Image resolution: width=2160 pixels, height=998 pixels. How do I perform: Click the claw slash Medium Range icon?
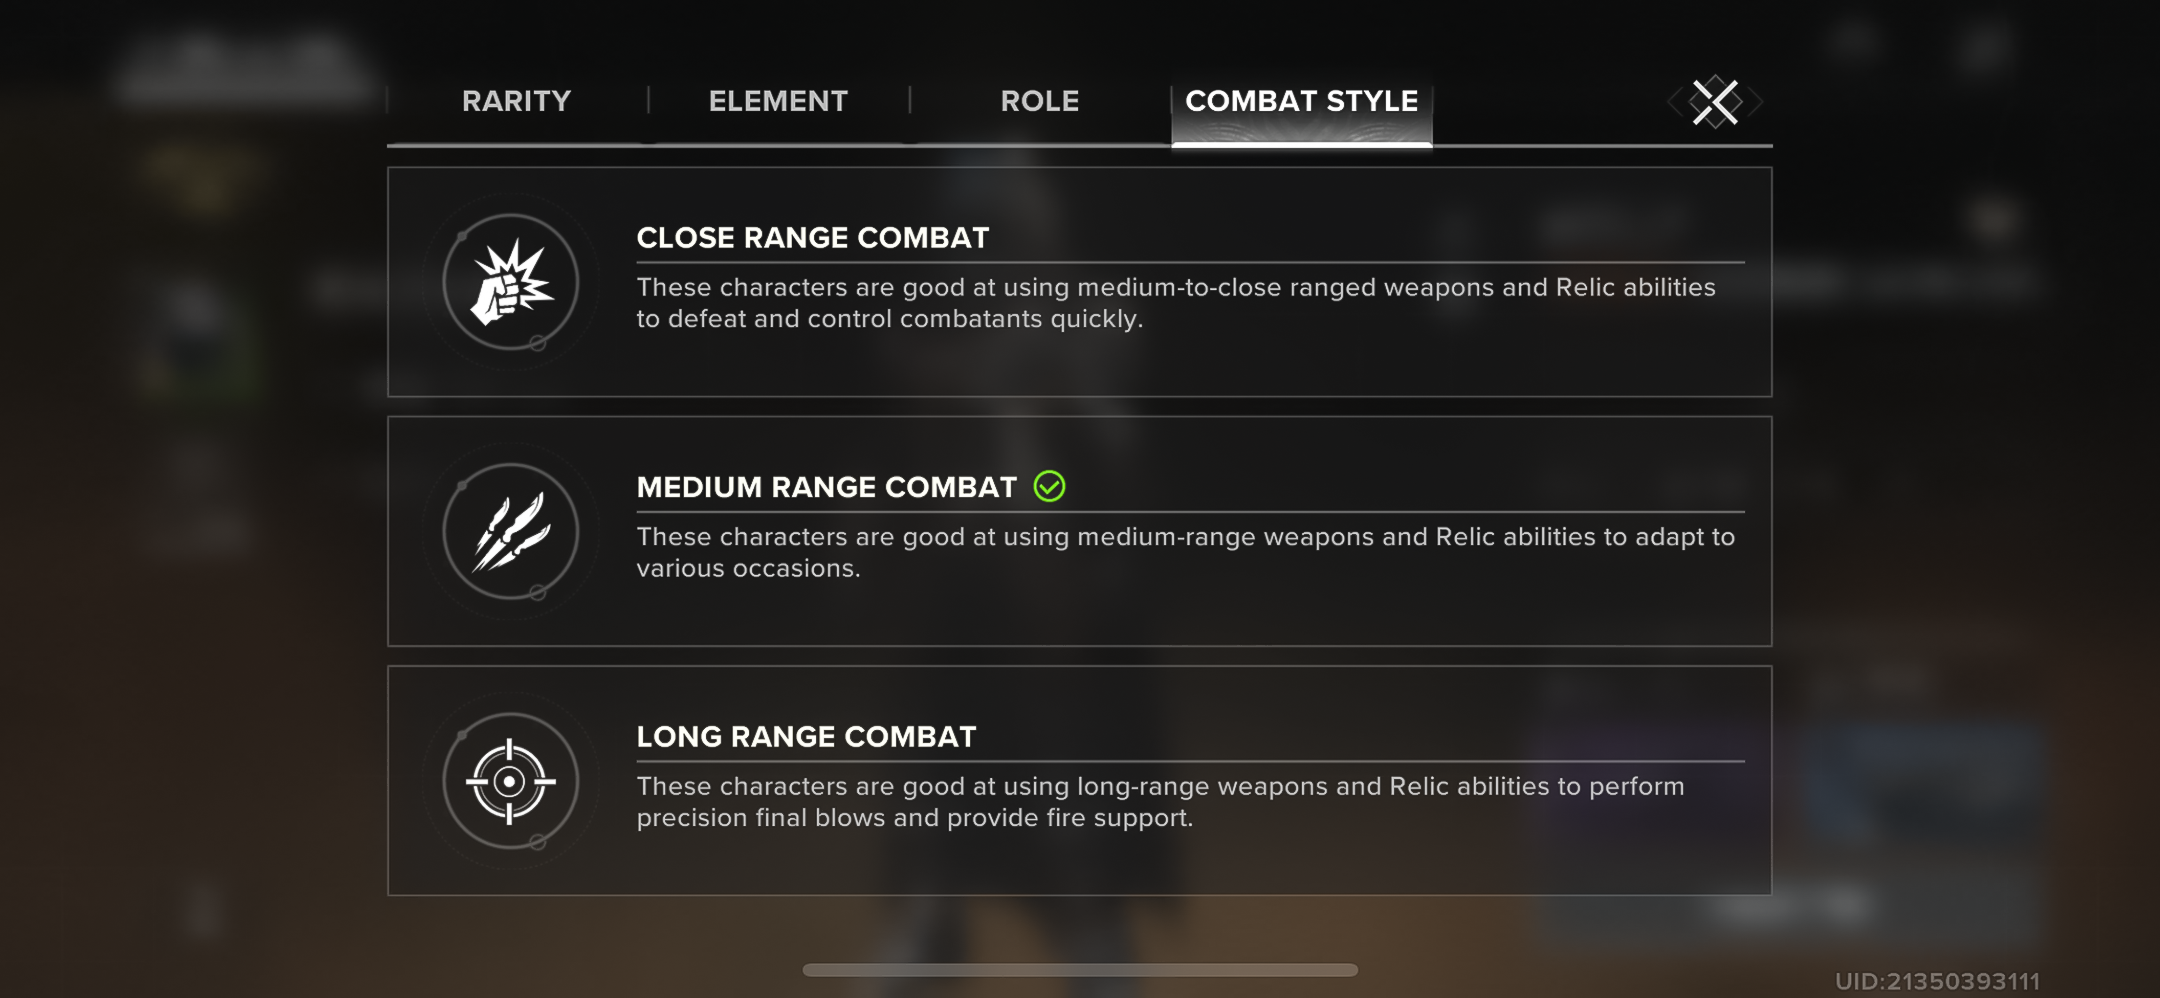(x=511, y=531)
